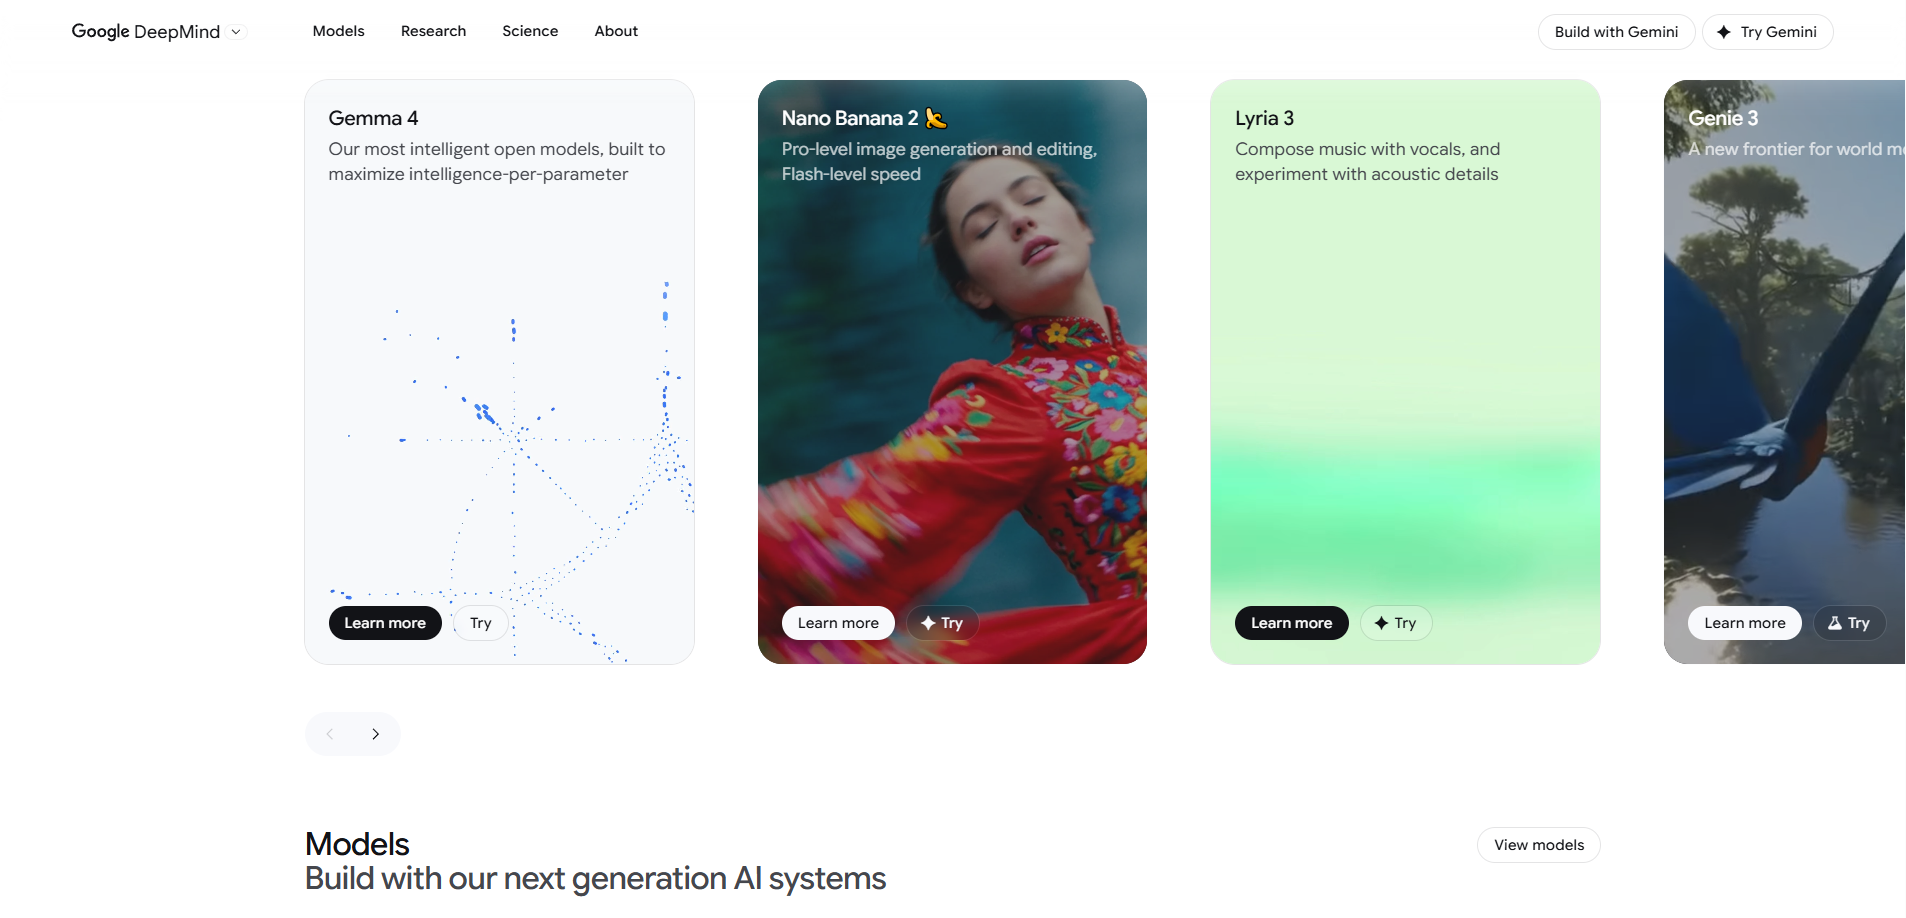The image size is (1906, 918).
Task: Click the Gemini sparkle icon in Try Gemini
Action: (x=1724, y=32)
